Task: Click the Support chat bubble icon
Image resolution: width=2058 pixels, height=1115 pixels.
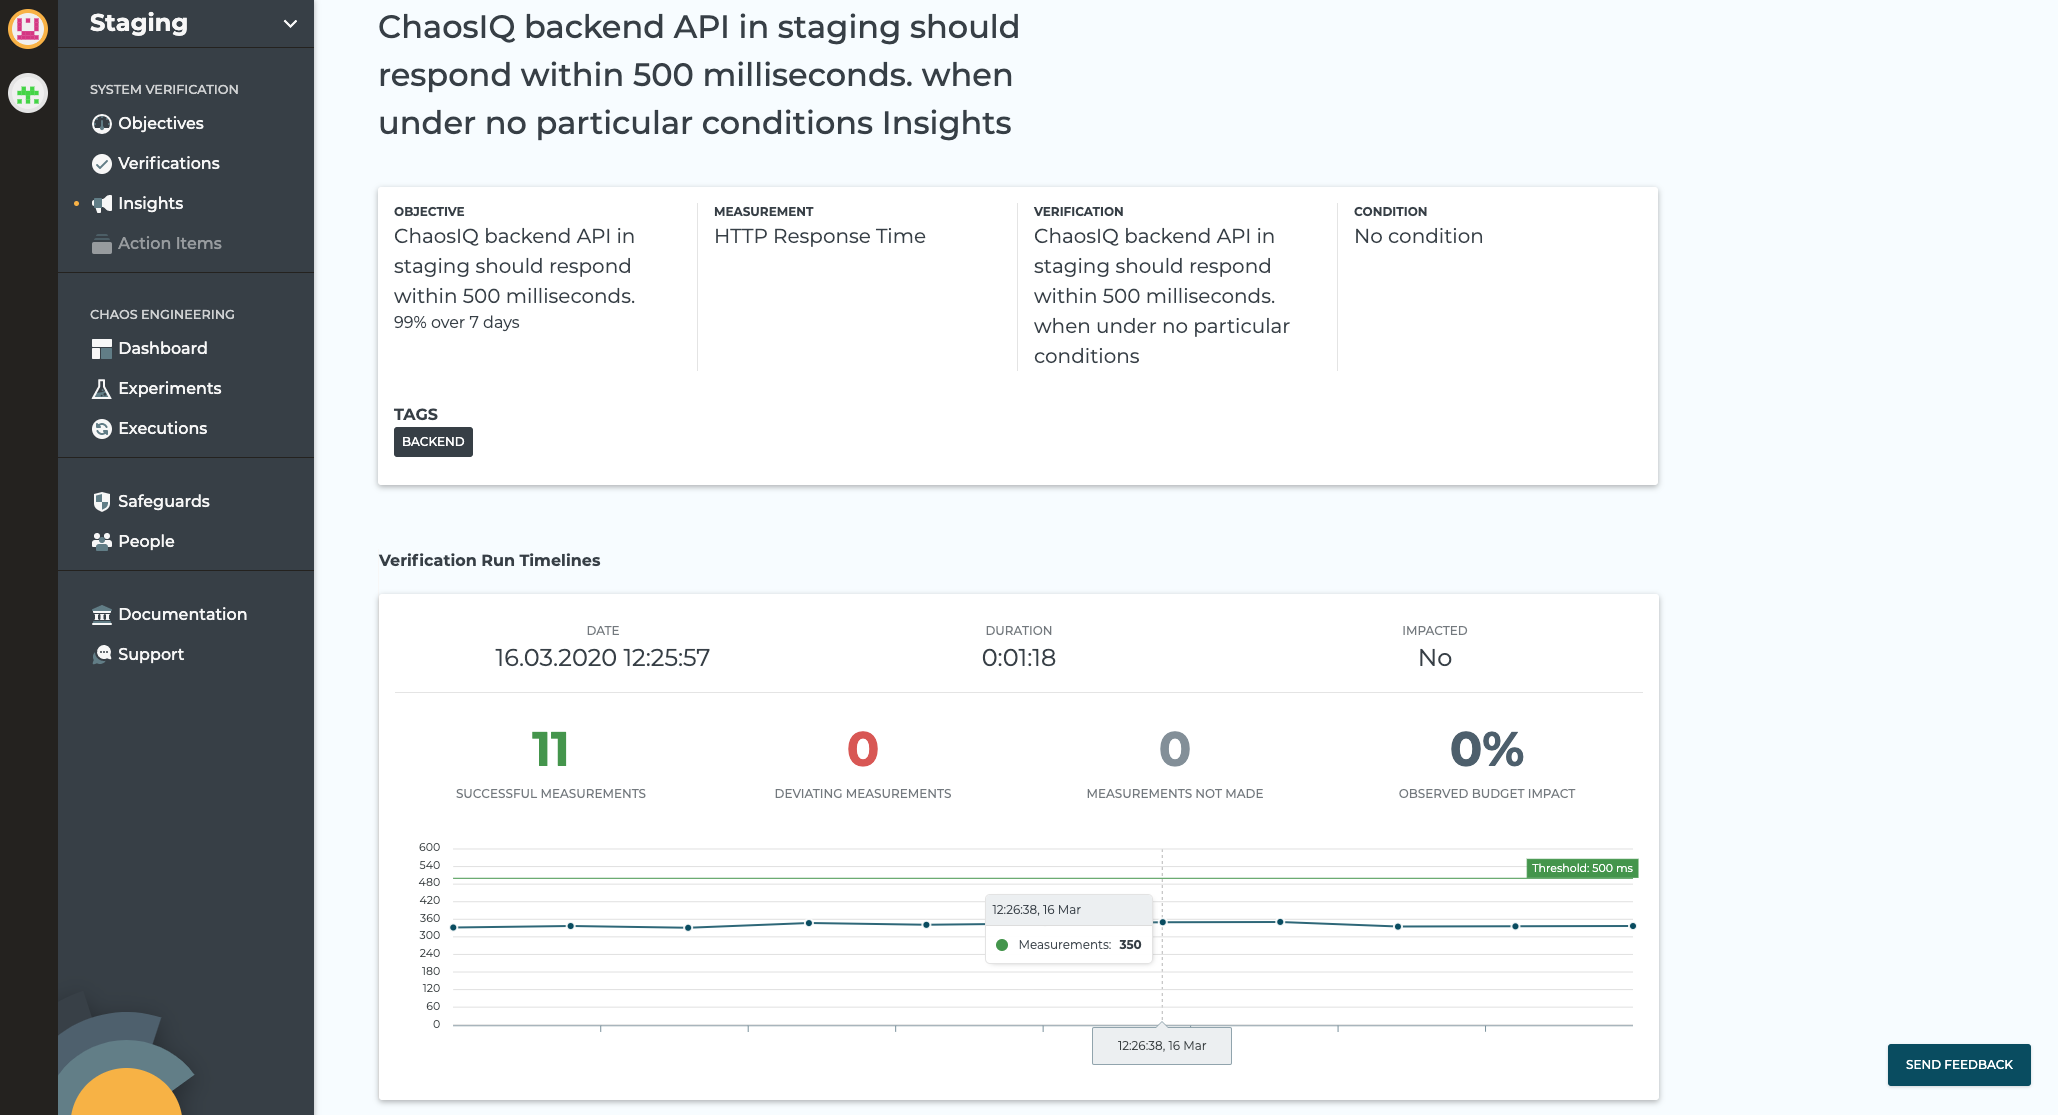Action: 101,655
